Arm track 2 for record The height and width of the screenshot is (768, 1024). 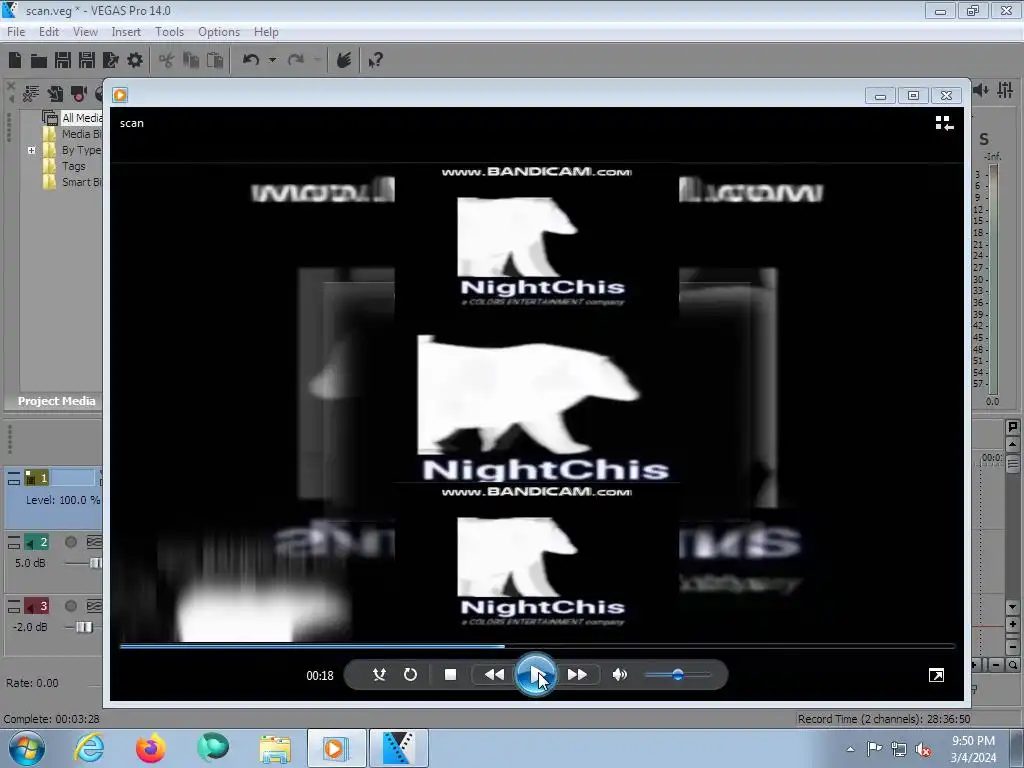pos(71,542)
